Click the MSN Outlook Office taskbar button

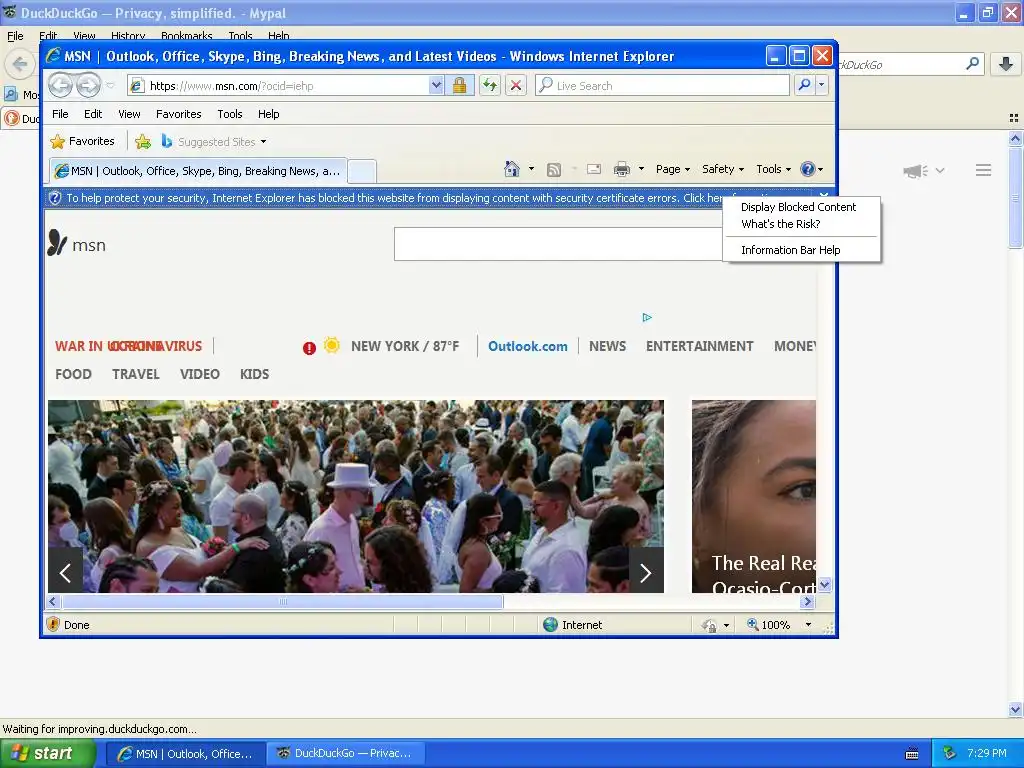pyautogui.click(x=185, y=754)
